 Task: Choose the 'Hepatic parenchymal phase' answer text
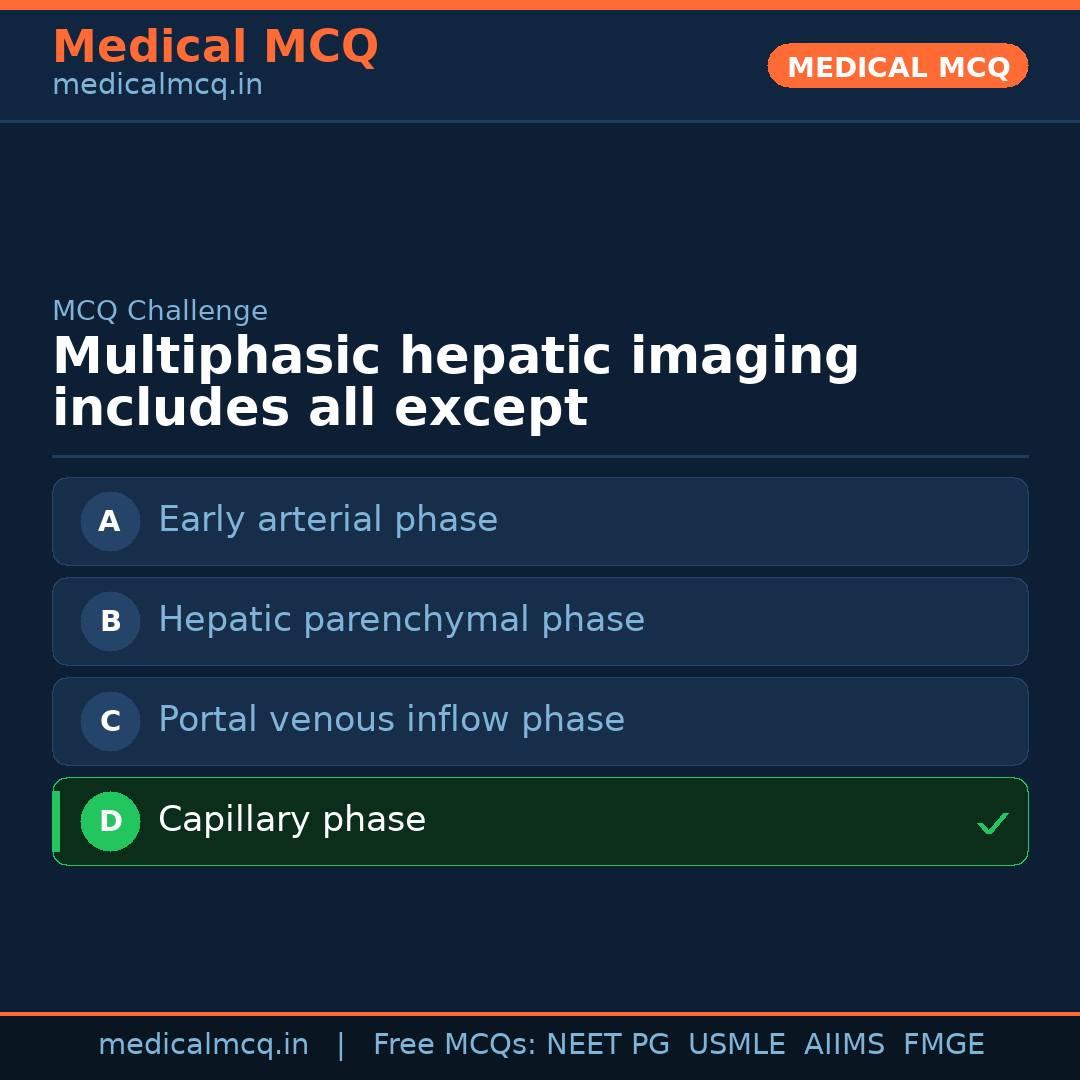pos(401,620)
